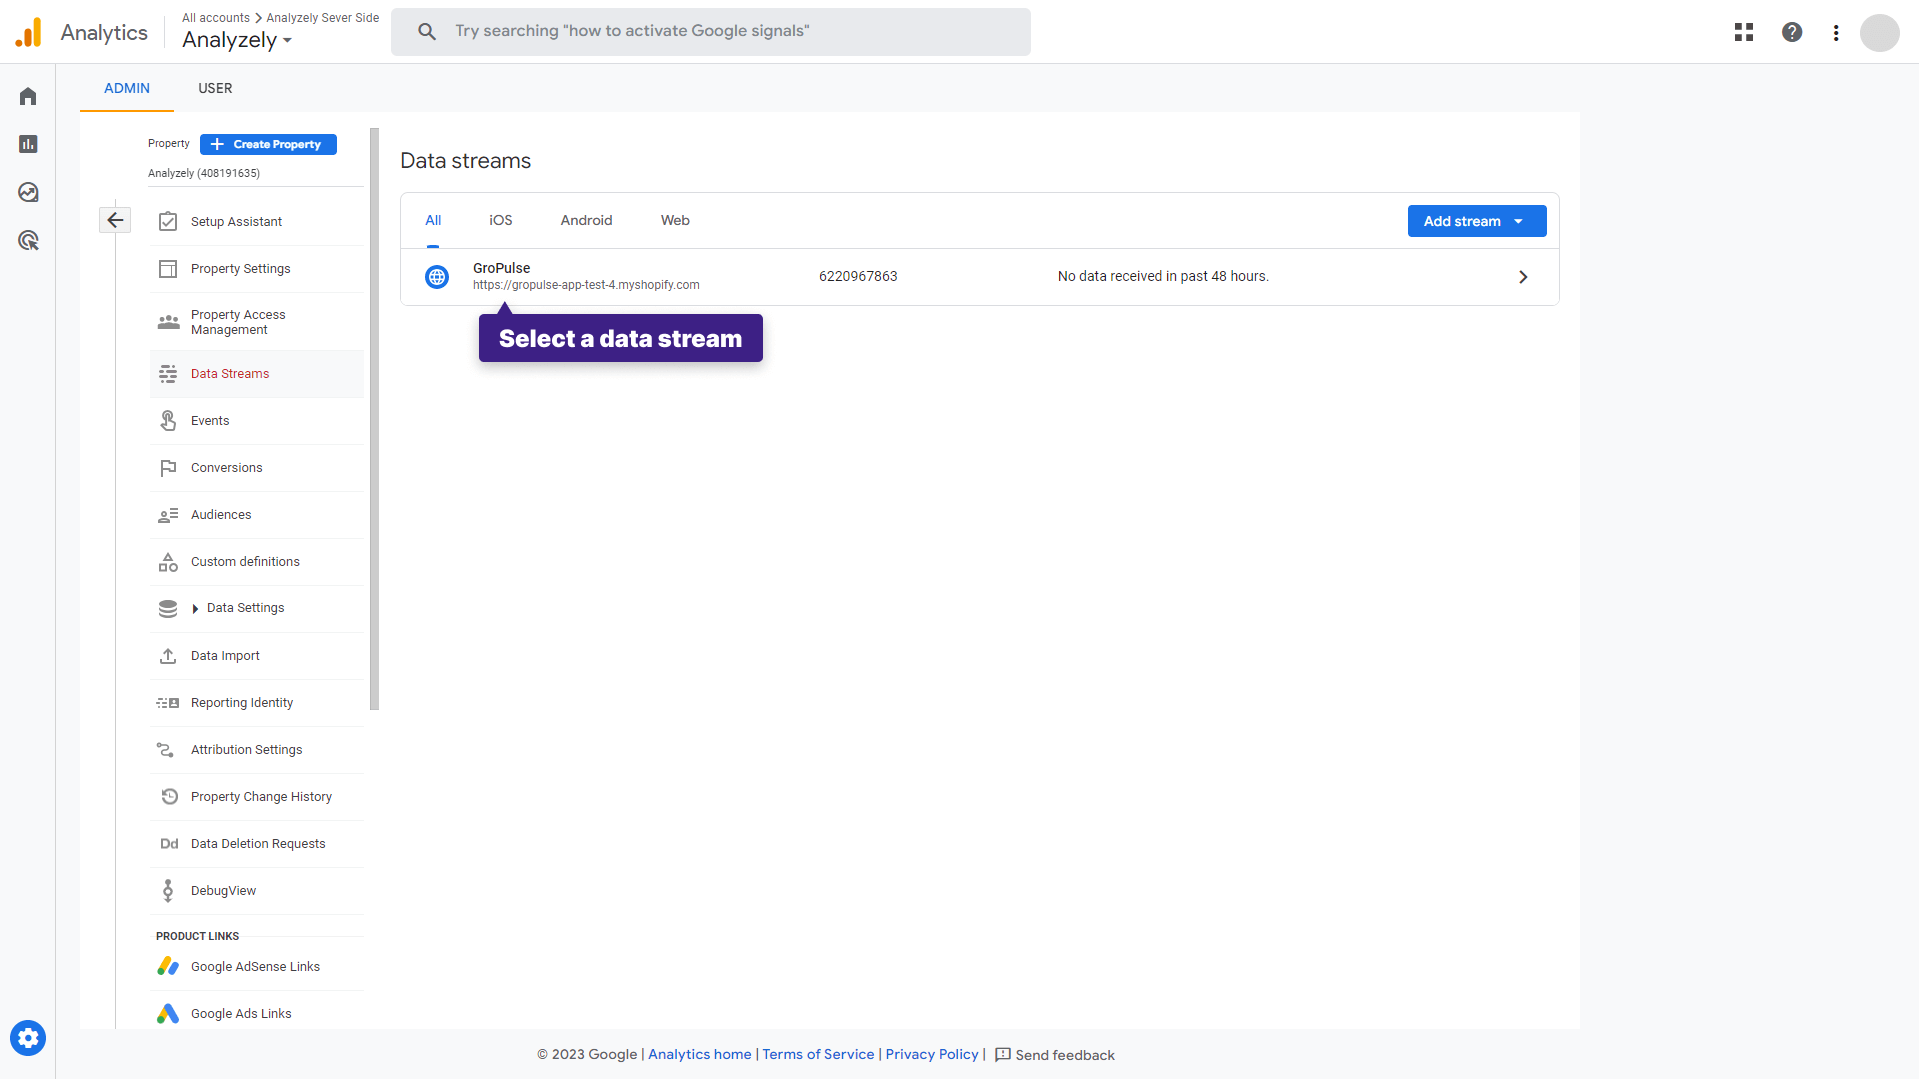The width and height of the screenshot is (1919, 1079).
Task: Click All accounts breadcrumb link
Action: [x=216, y=18]
